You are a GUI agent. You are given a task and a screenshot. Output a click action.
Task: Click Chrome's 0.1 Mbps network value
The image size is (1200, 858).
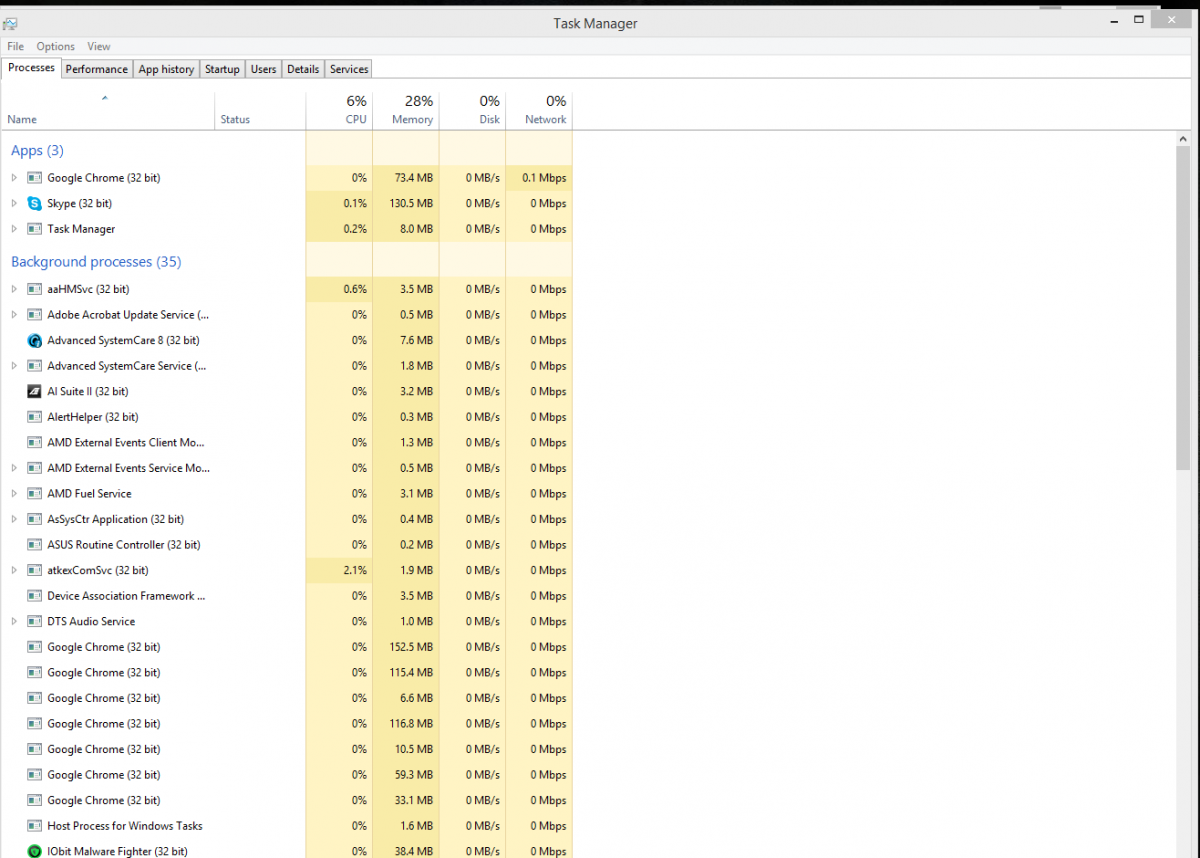tap(544, 178)
